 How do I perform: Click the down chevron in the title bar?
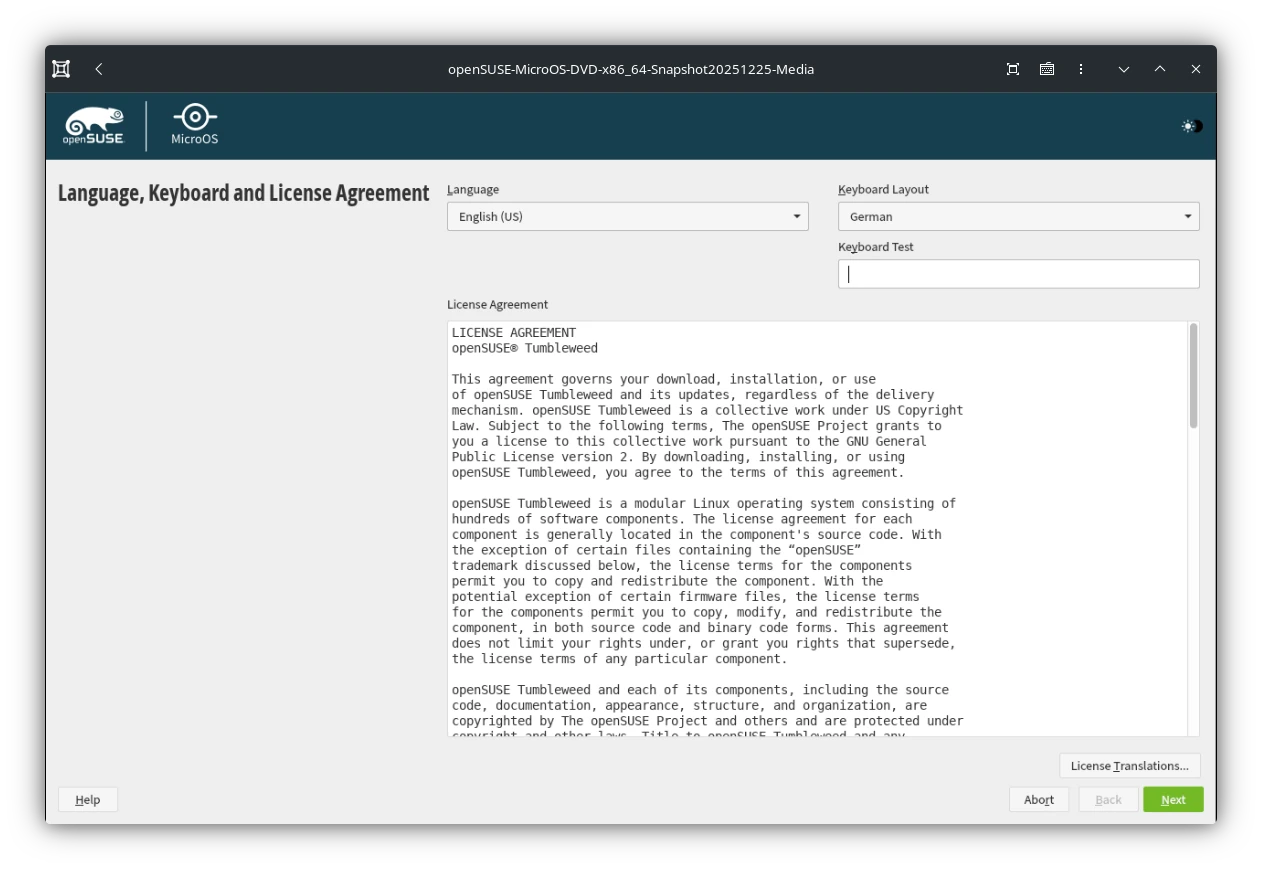point(1123,69)
